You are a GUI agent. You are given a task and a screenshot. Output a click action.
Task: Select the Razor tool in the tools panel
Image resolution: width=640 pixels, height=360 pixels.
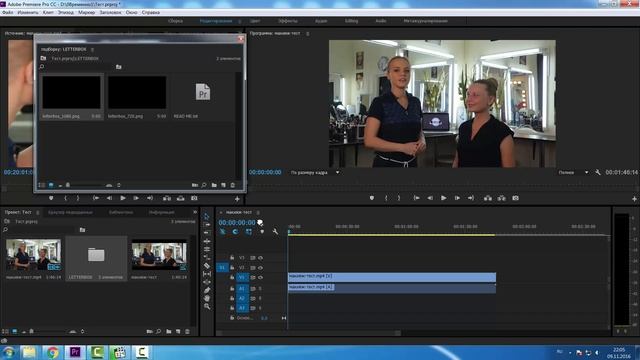pos(207,265)
